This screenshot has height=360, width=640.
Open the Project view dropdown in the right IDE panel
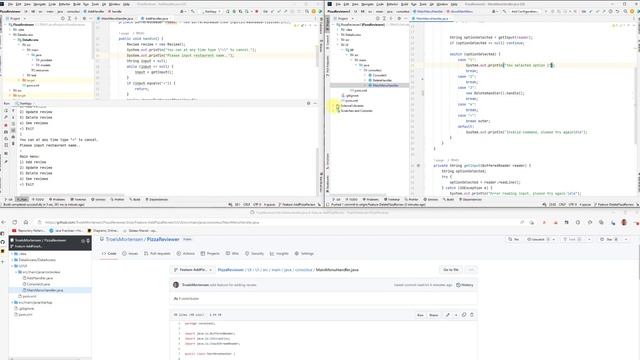[x=343, y=18]
